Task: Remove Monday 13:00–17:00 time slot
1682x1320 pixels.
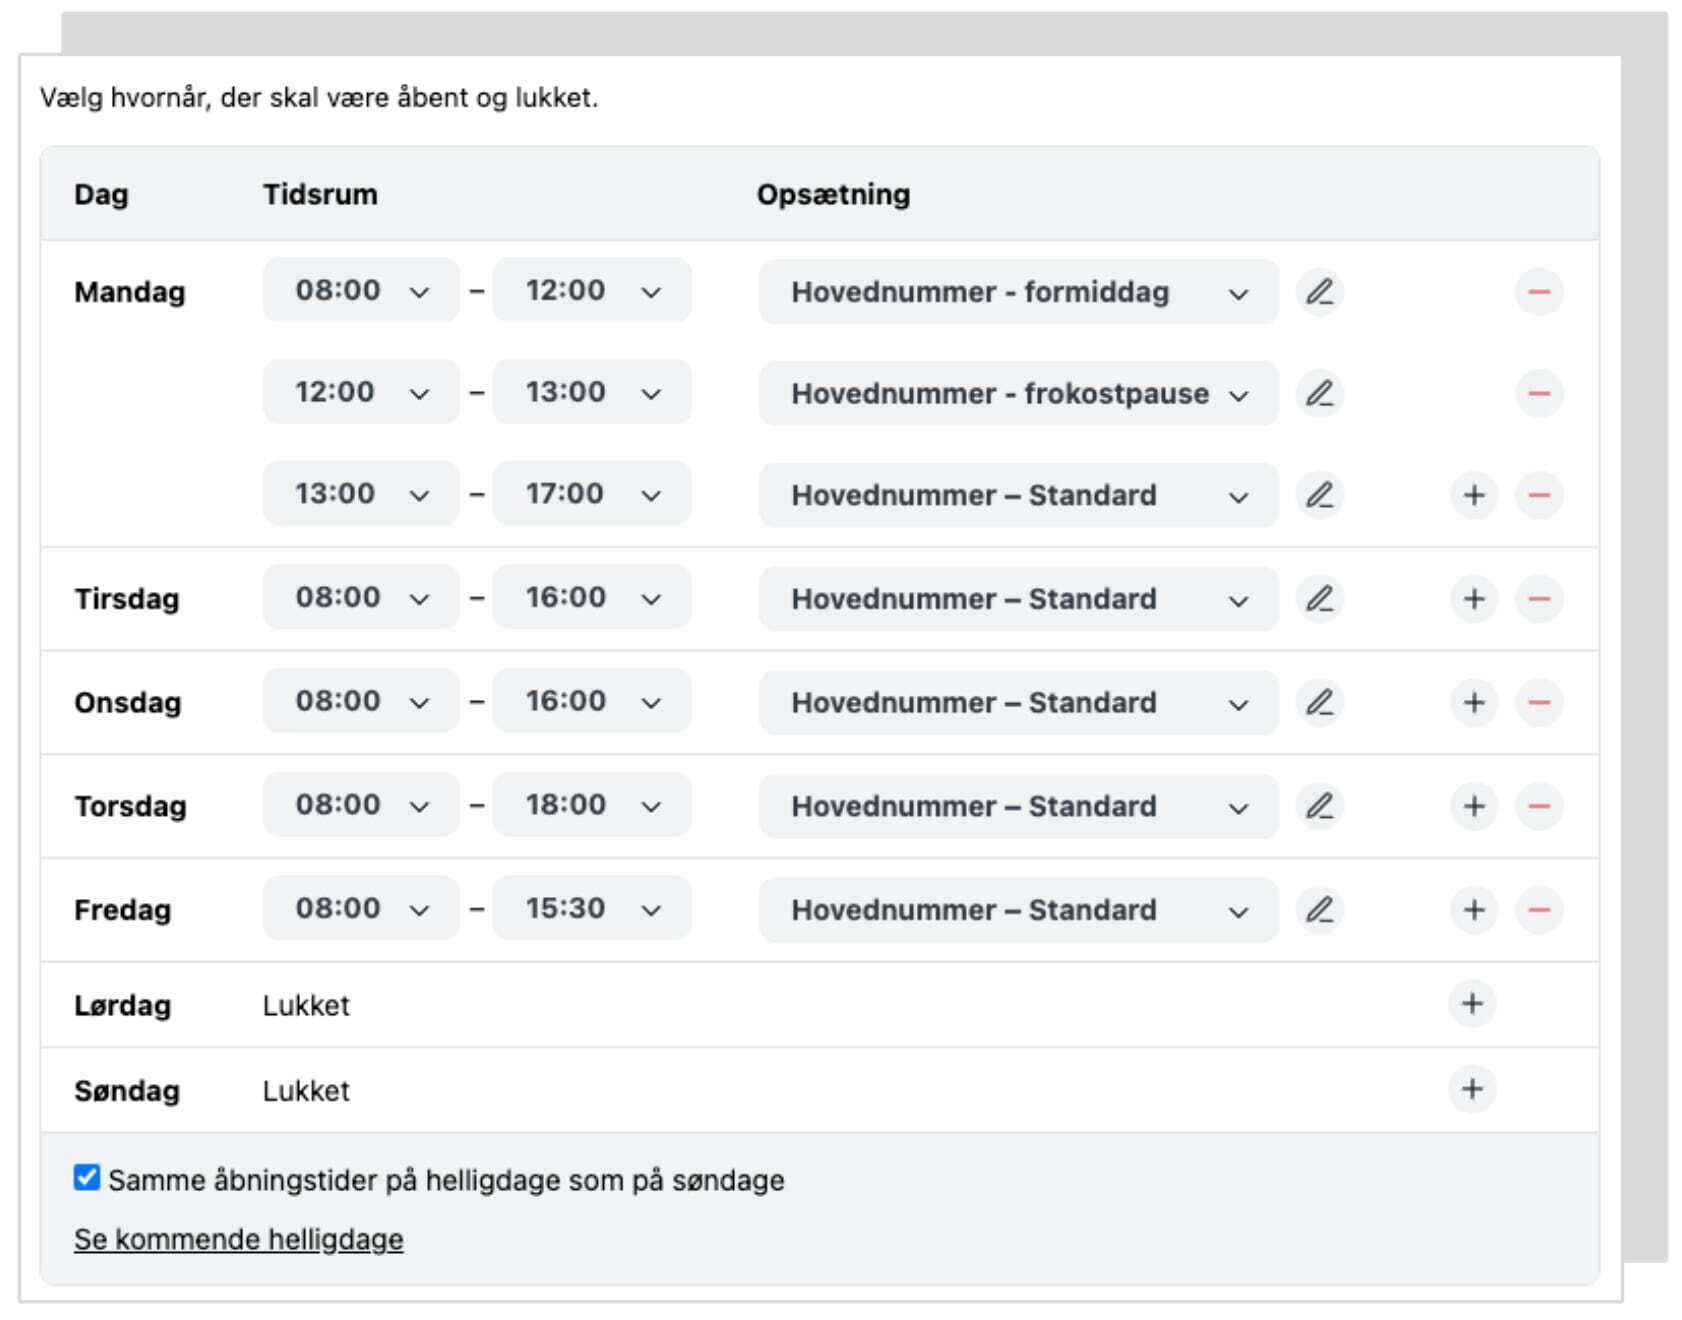Action: pos(1539,495)
